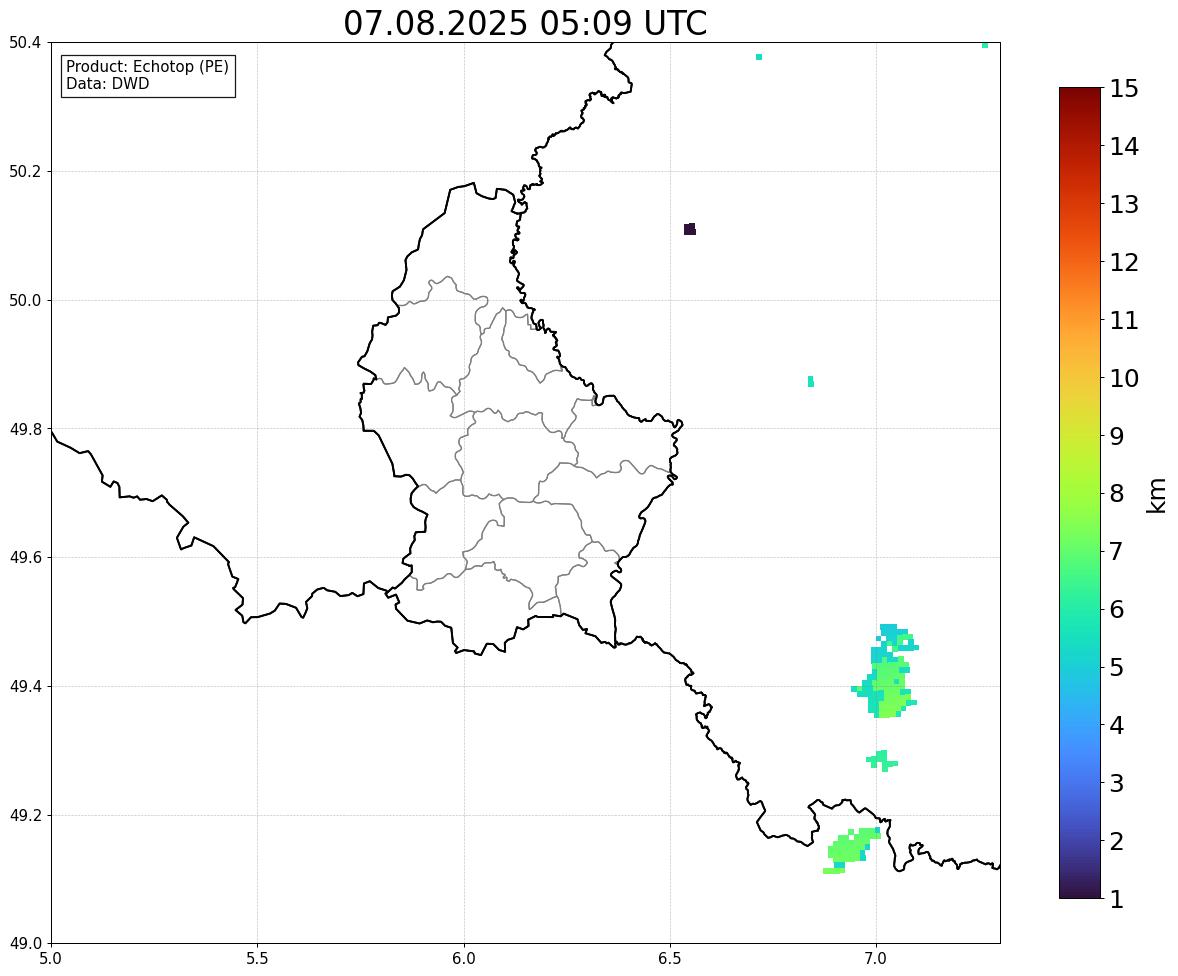Click y-axis label '50.4'
1178x976 pixels.
pos(25,43)
